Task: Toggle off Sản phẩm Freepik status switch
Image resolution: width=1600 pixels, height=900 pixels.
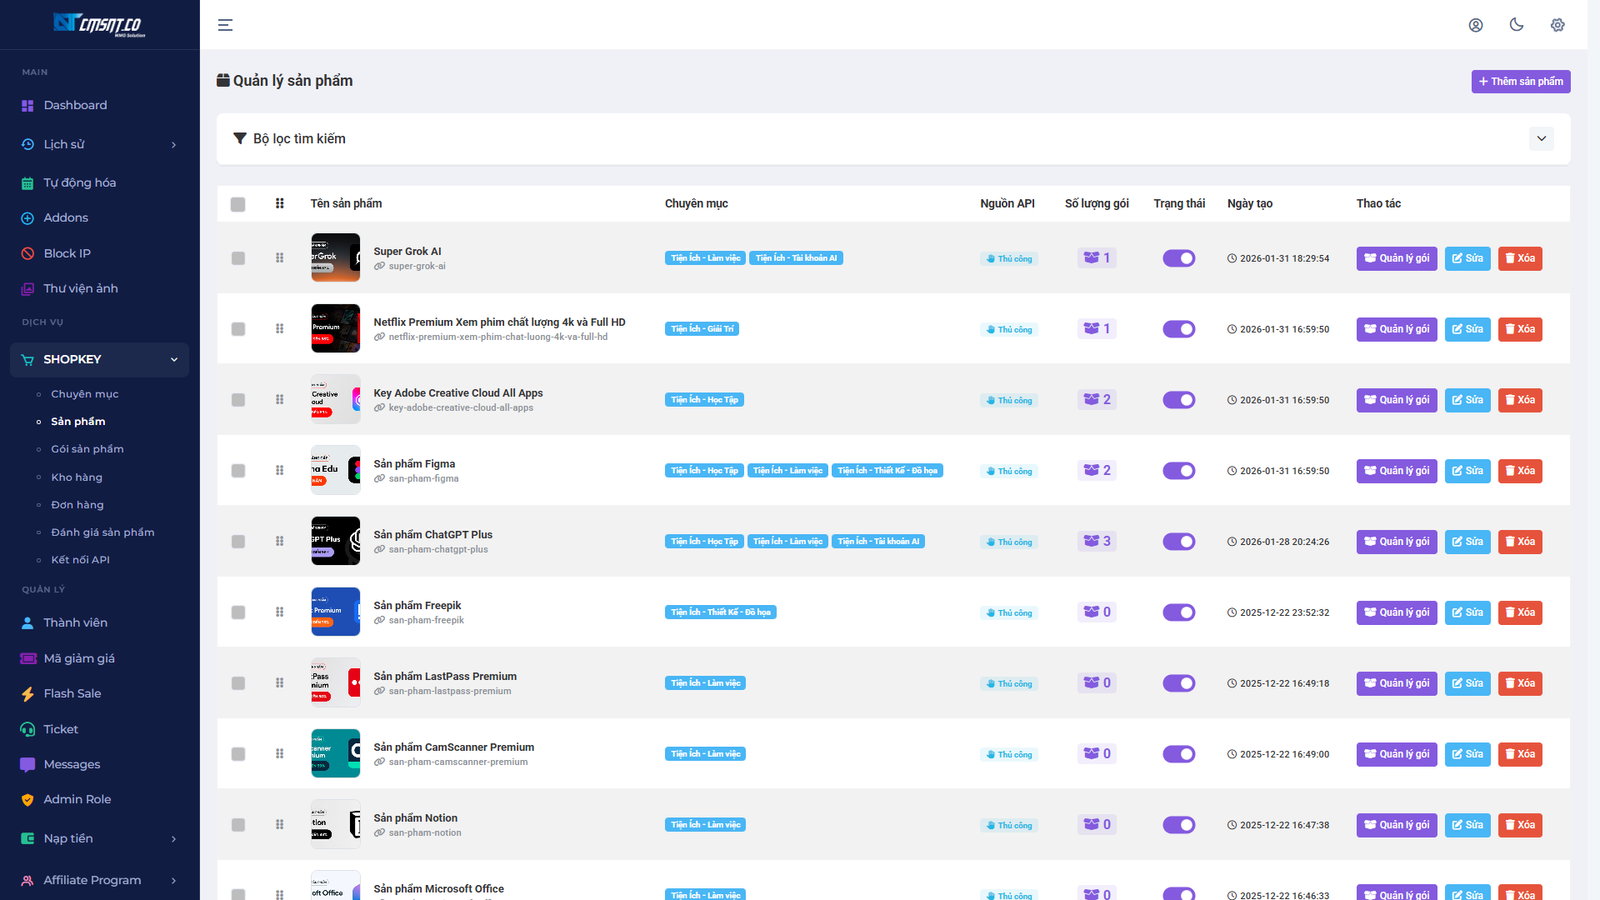Action: tap(1178, 612)
